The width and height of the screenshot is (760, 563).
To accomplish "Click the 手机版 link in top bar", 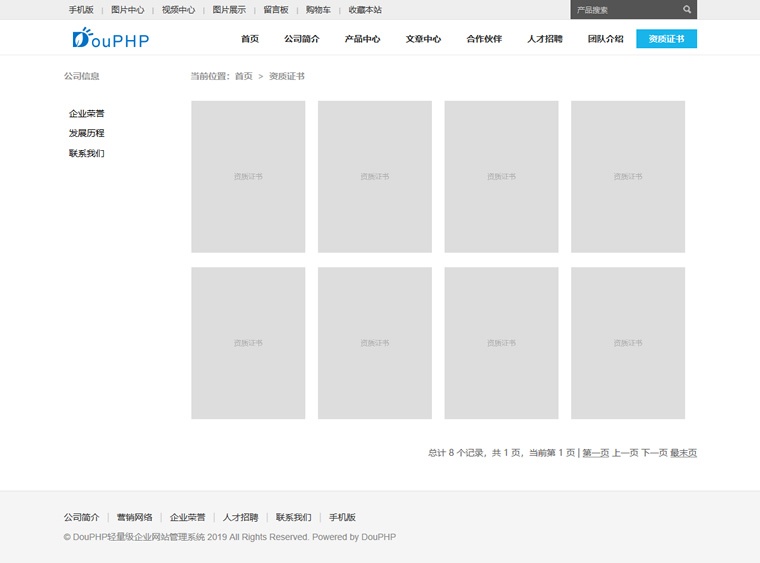I will coord(81,10).
